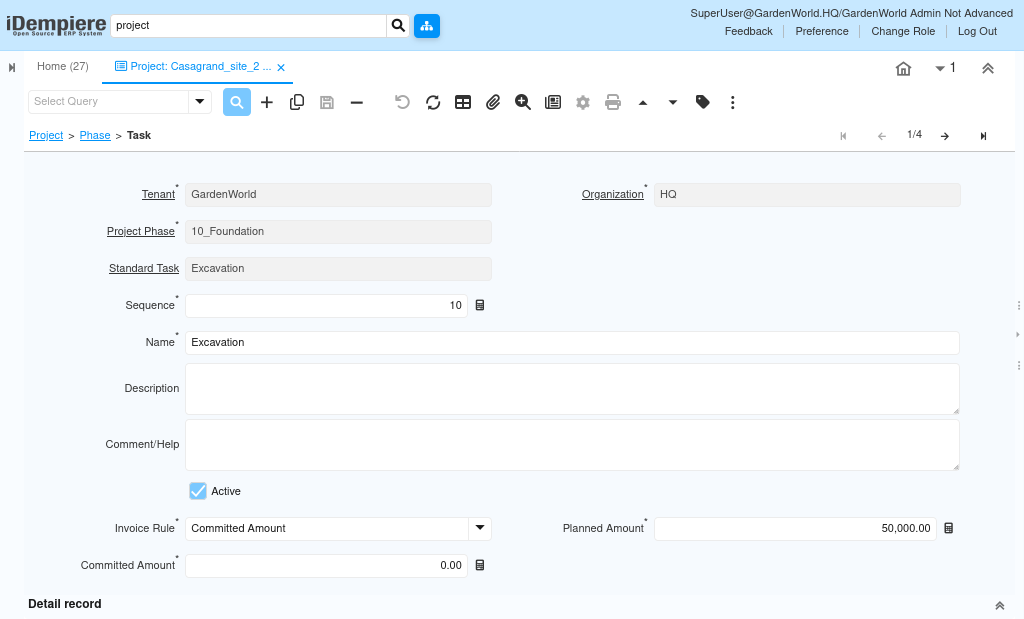Image resolution: width=1024 pixels, height=619 pixels.
Task: Click inside the Name field
Action: 572,342
